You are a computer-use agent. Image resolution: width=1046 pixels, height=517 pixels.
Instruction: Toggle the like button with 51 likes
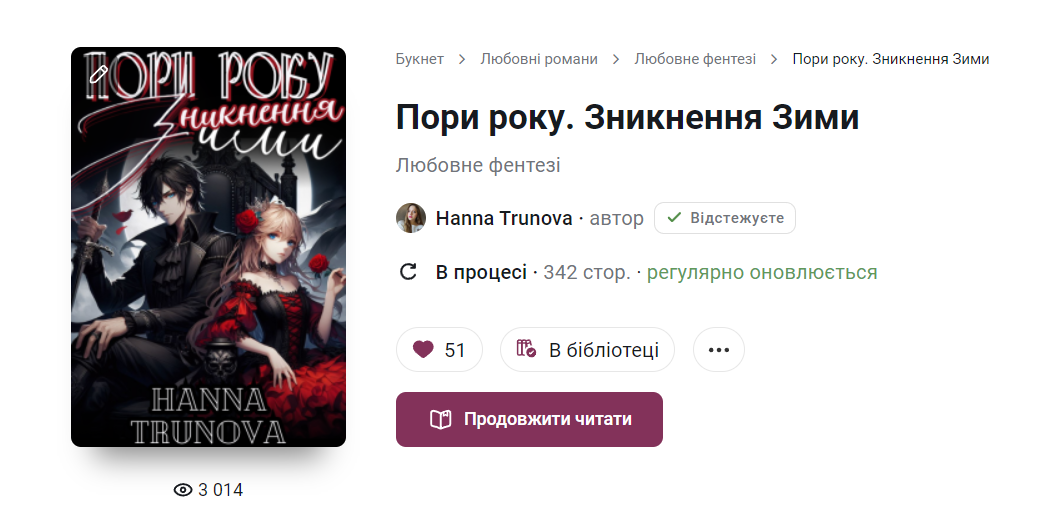(x=439, y=350)
